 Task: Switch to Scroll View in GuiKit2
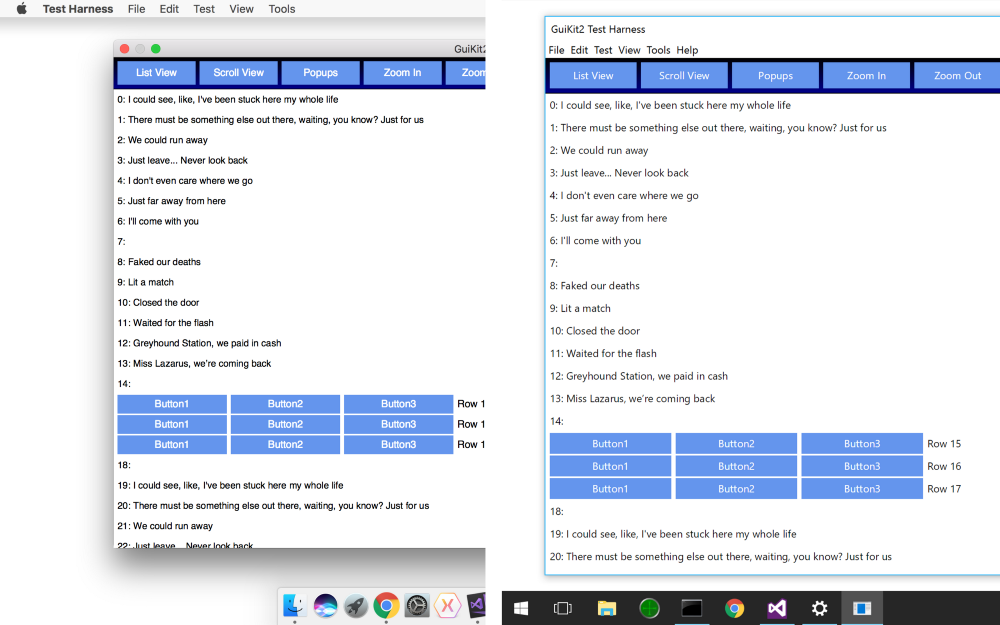[684, 75]
